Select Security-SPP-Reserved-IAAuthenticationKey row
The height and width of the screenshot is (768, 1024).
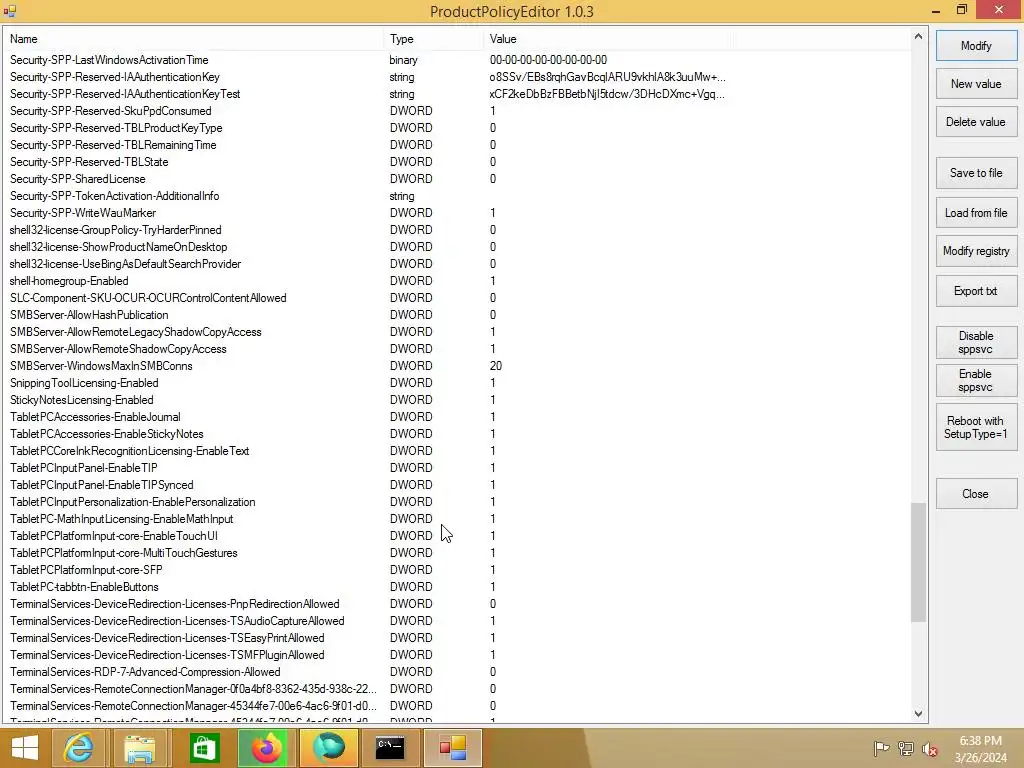click(457, 77)
